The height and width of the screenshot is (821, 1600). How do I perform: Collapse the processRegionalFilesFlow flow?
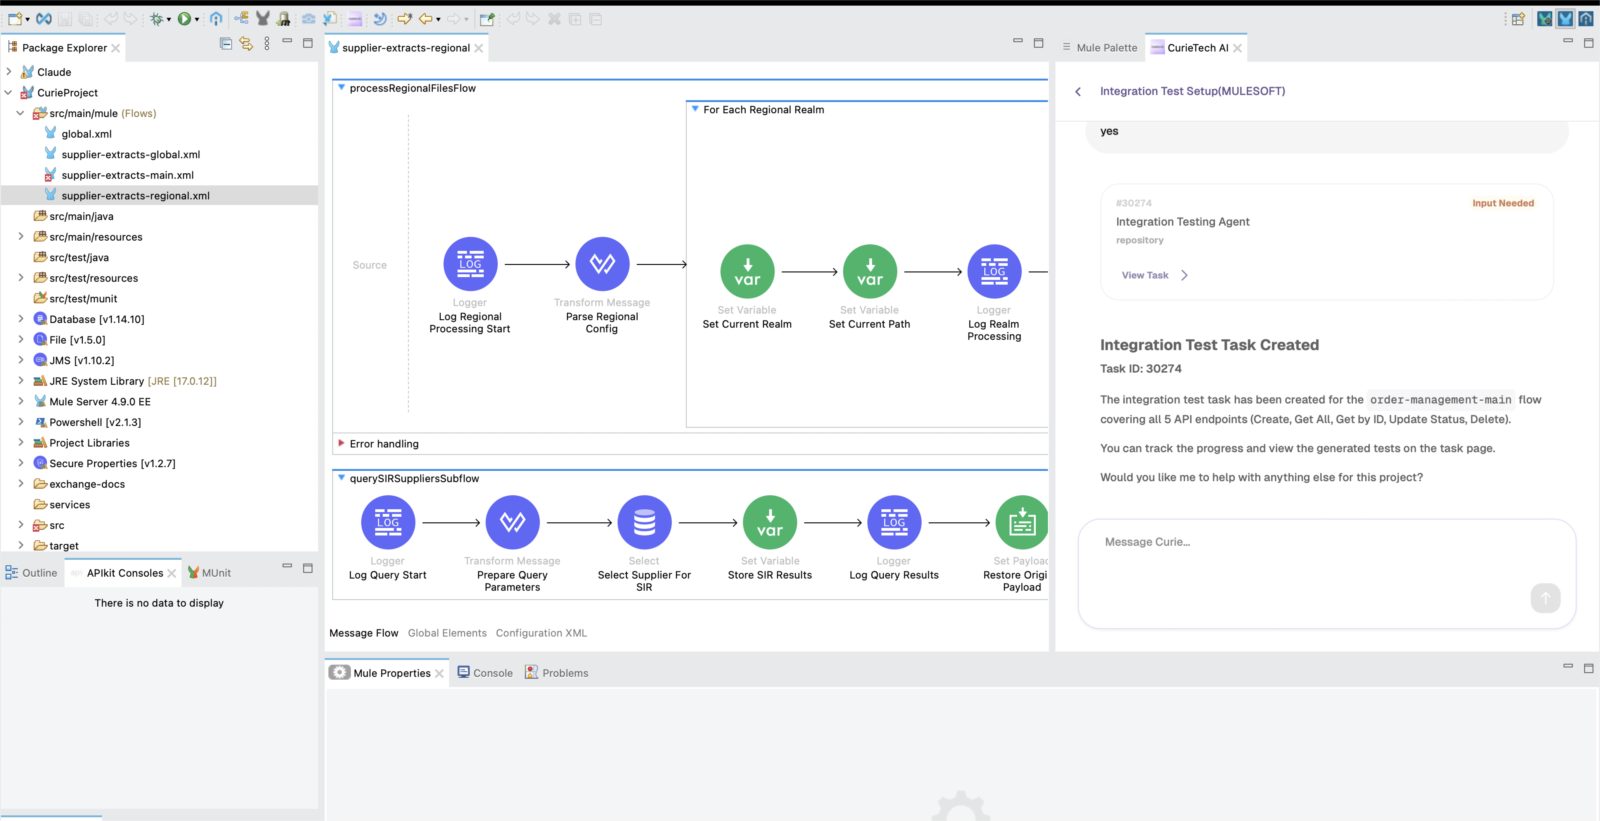pos(341,88)
